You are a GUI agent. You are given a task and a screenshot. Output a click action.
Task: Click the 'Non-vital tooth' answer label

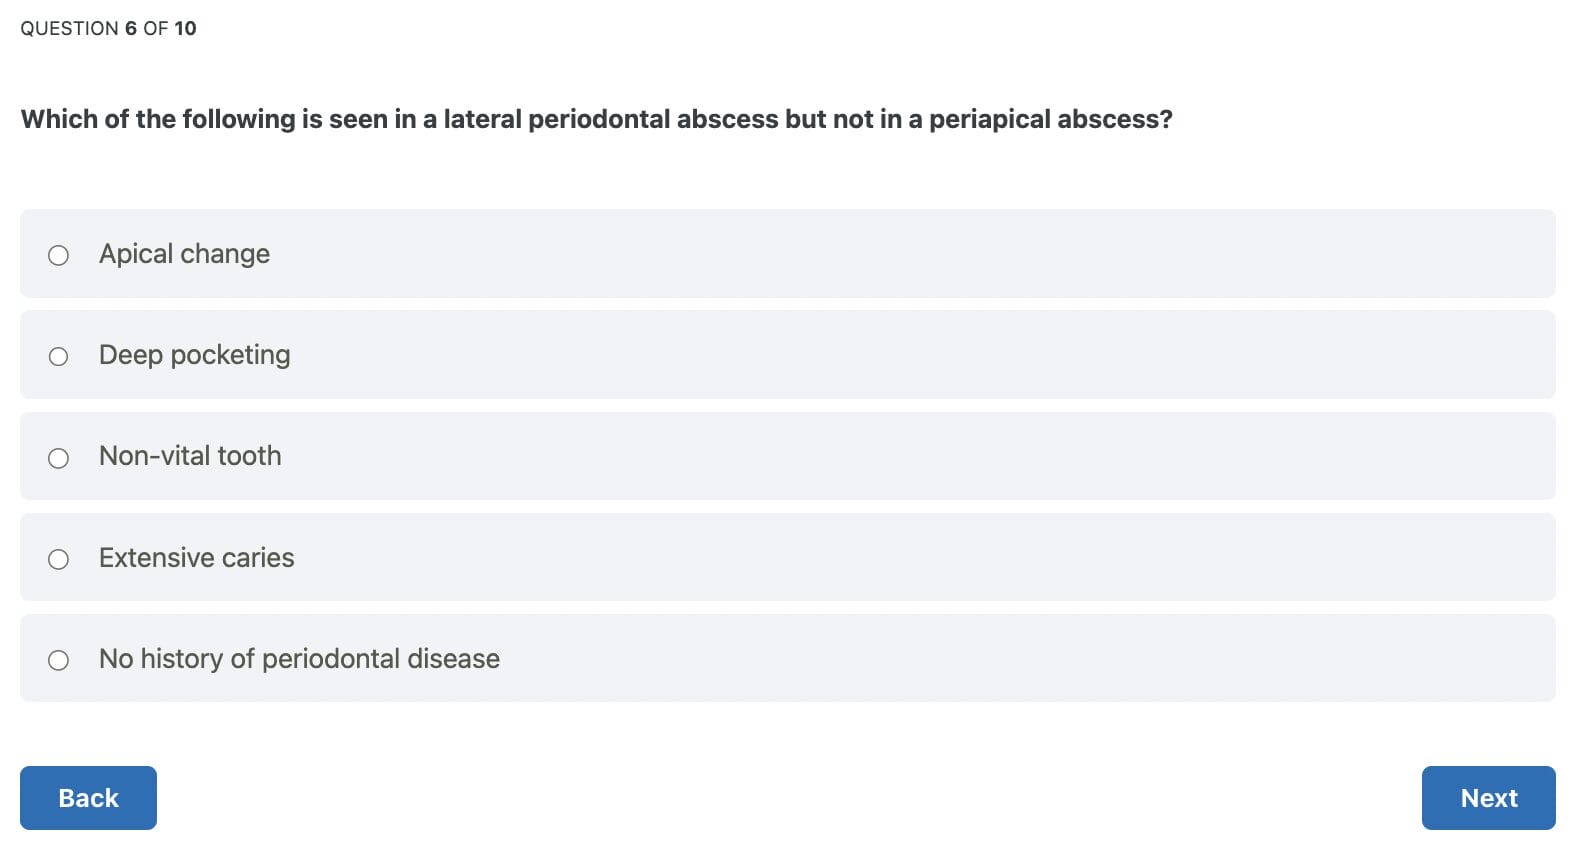click(190, 456)
